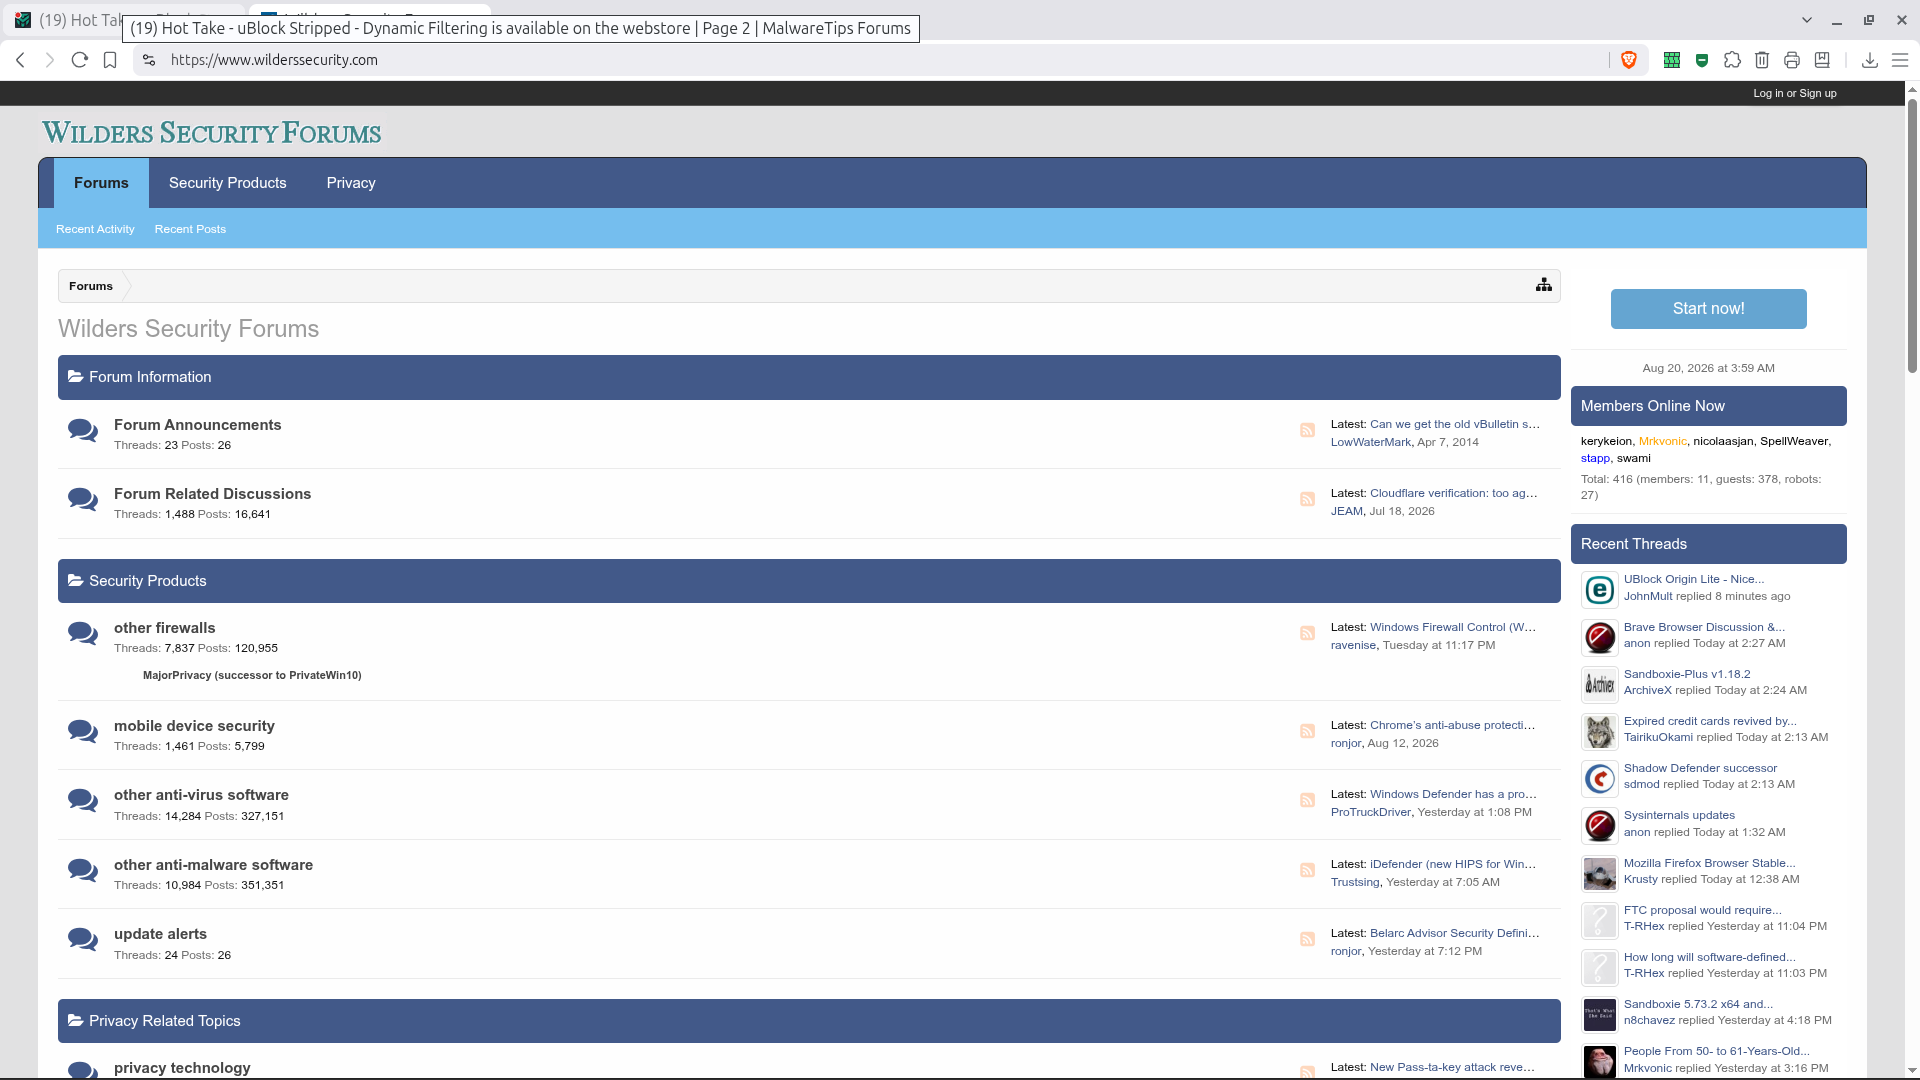Viewport: 1920px width, 1080px height.
Task: Click the browser forward arrow
Action: pos(50,60)
